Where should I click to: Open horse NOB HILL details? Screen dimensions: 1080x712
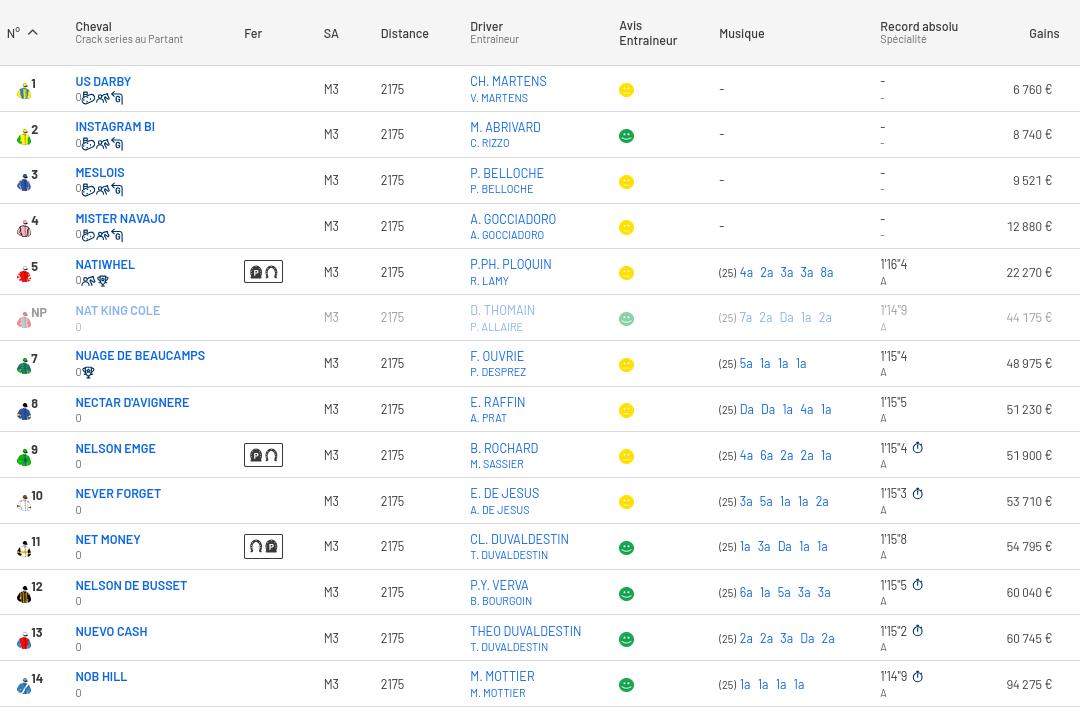pos(101,677)
